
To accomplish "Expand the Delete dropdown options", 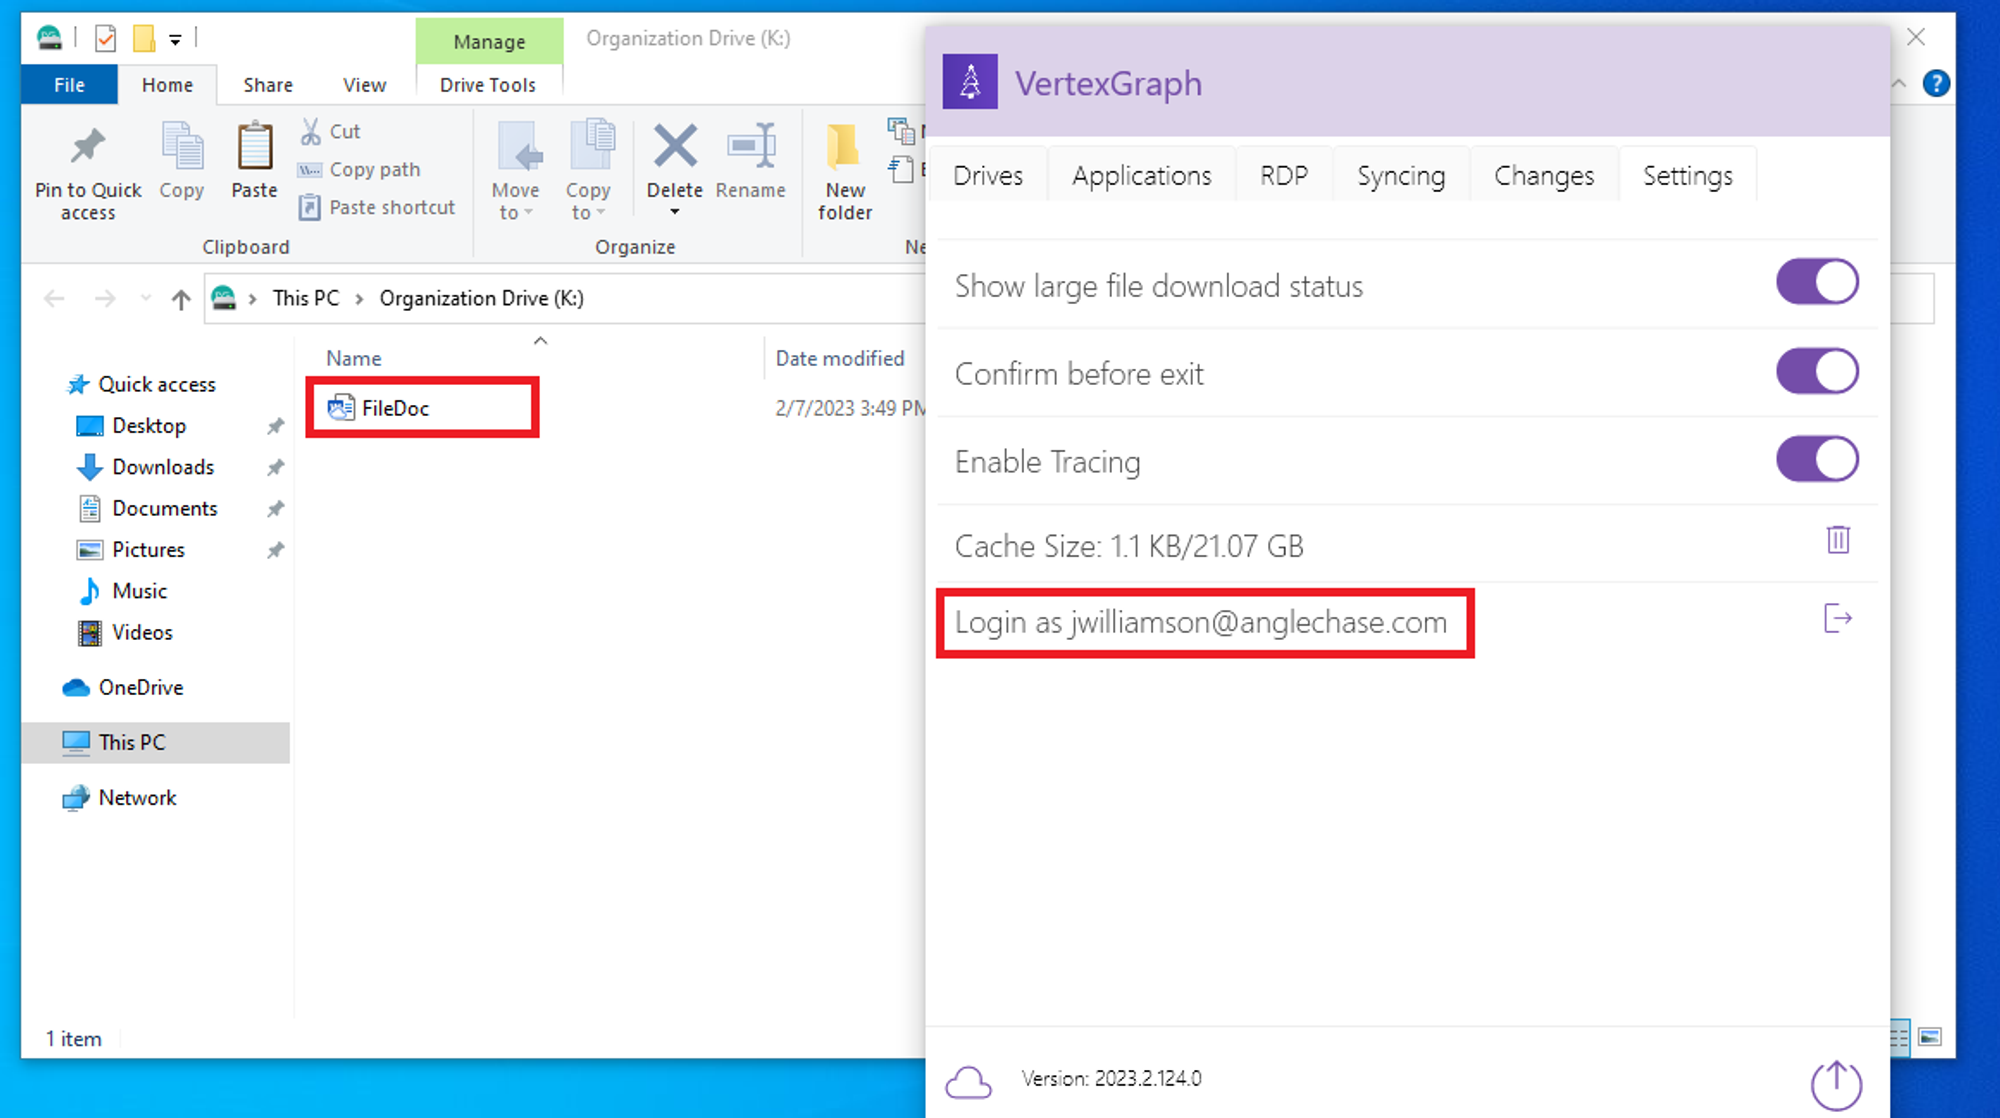I will pyautogui.click(x=674, y=213).
